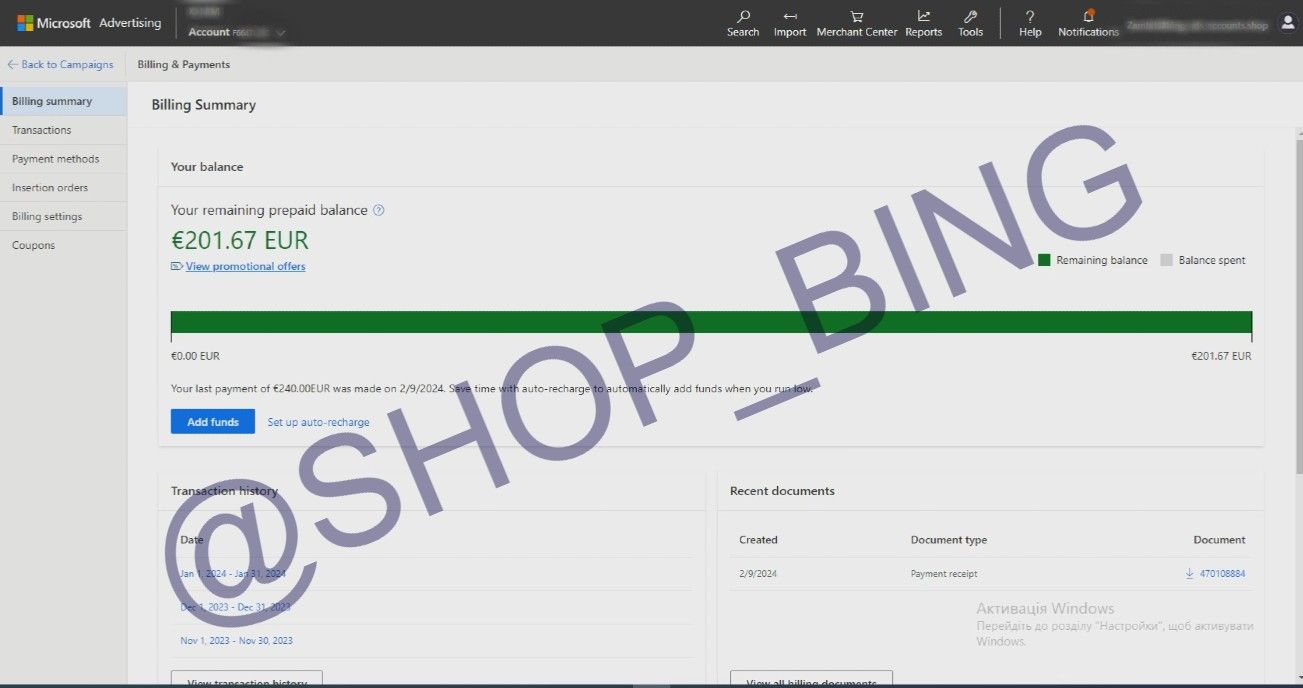Open the Search magnifier icon

[x=743, y=16]
